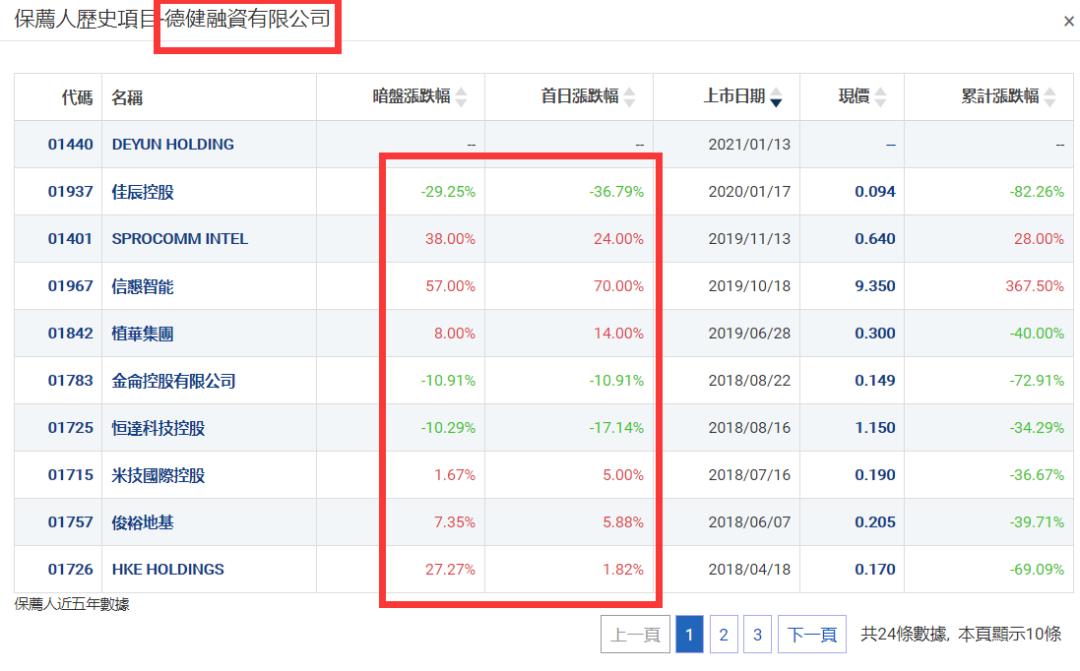Image resolution: width=1080 pixels, height=671 pixels.
Task: Open stock code 01783
Action: 70,380
